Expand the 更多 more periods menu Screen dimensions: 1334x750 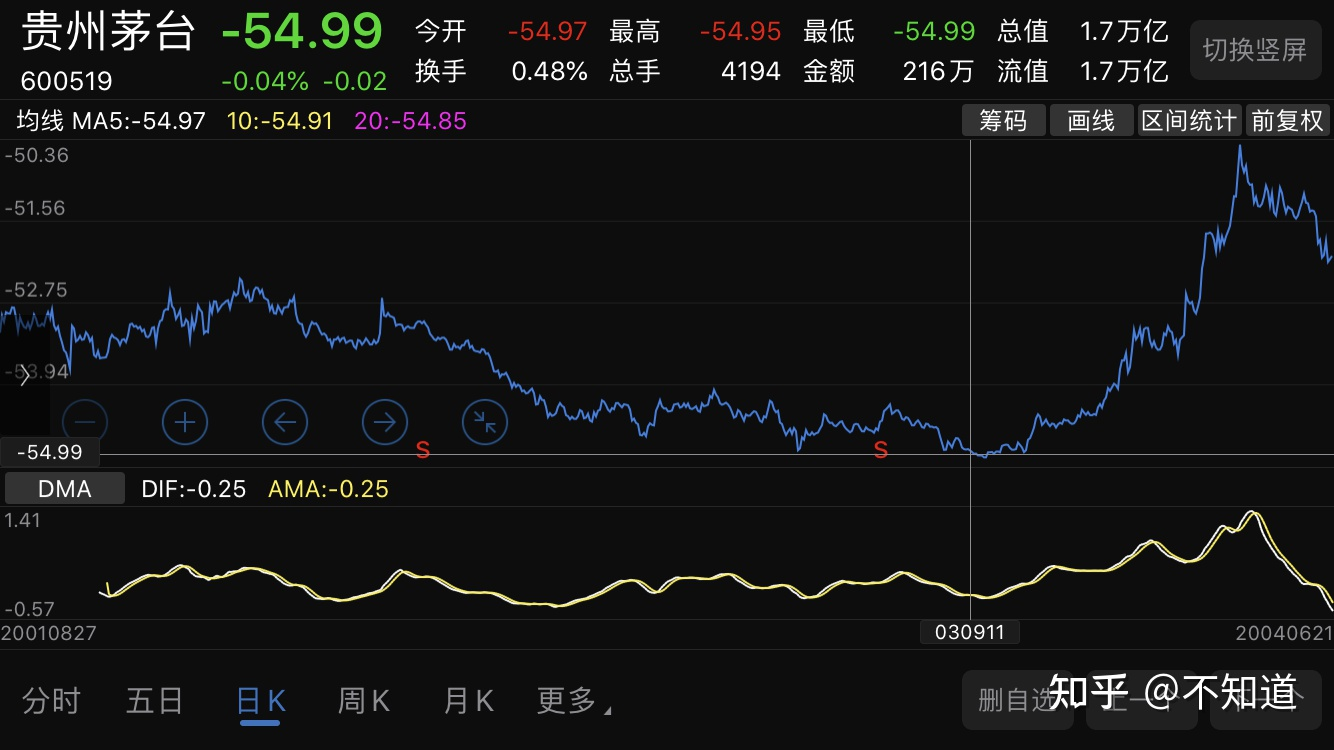(x=574, y=701)
